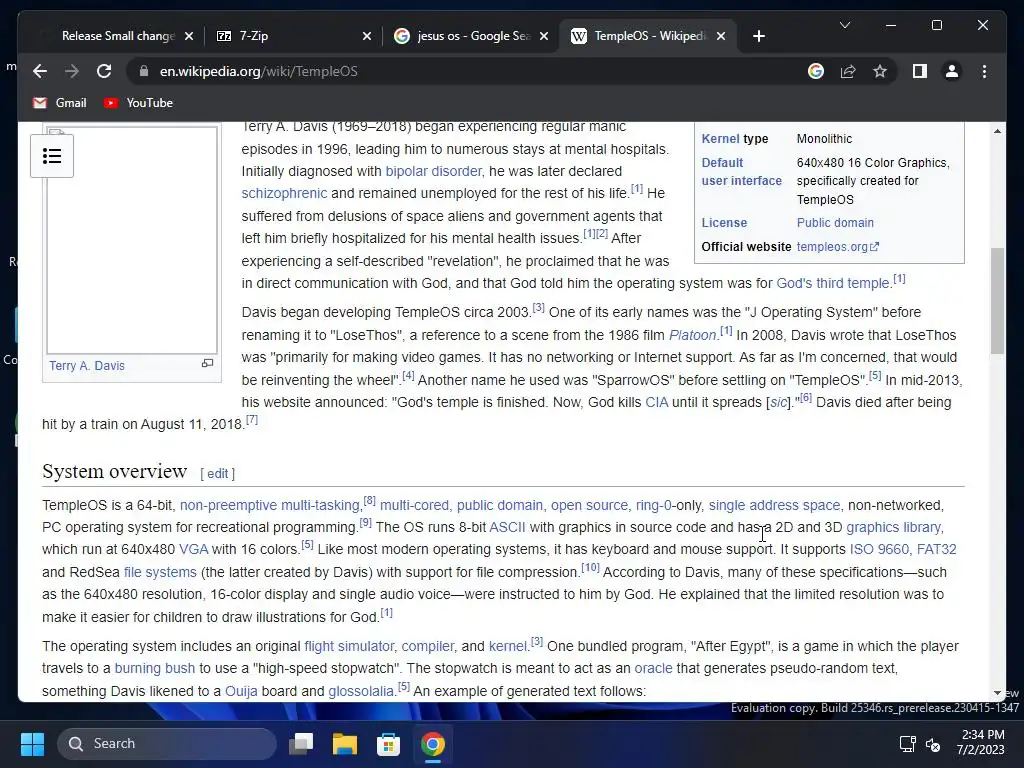Edit the System overview section
Screen dimensions: 1024x768
point(217,473)
